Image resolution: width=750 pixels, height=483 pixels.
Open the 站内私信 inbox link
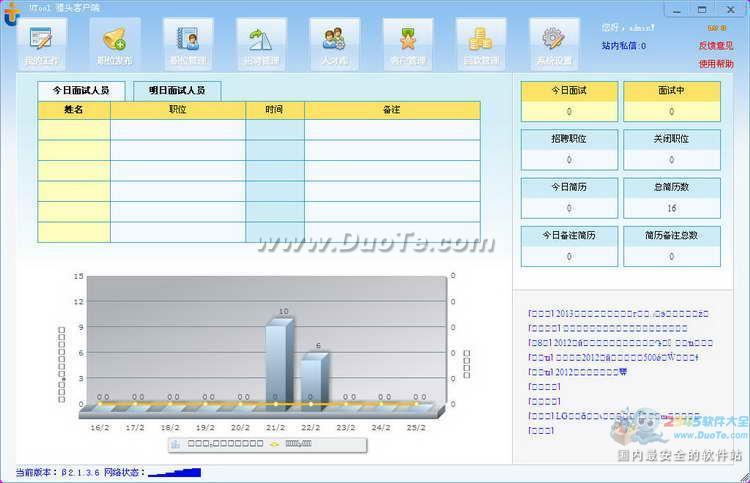click(x=624, y=46)
